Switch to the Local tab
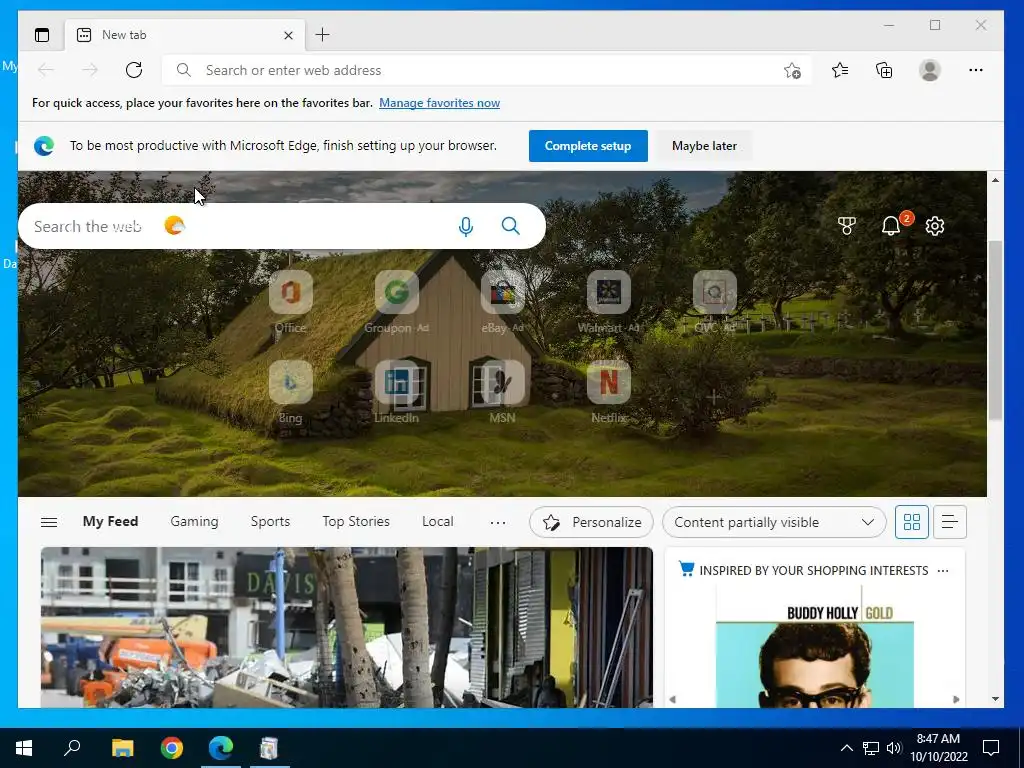Screen dimensions: 1024x768 [437, 521]
